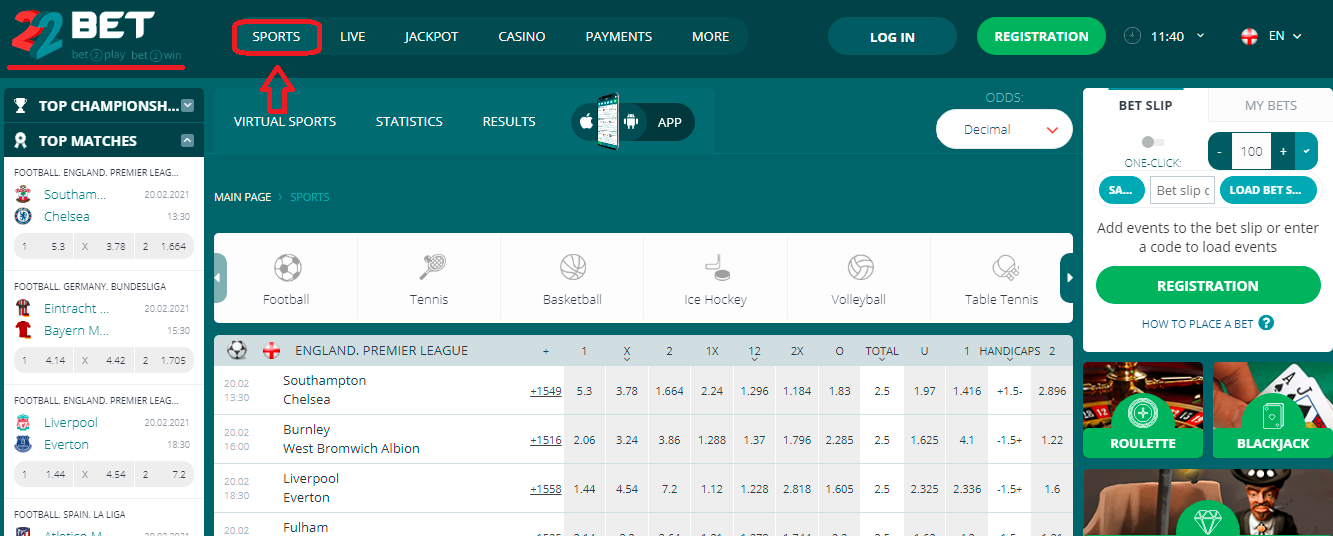The image size is (1333, 536).
Task: Open the Roulette casino game
Action: [1143, 410]
